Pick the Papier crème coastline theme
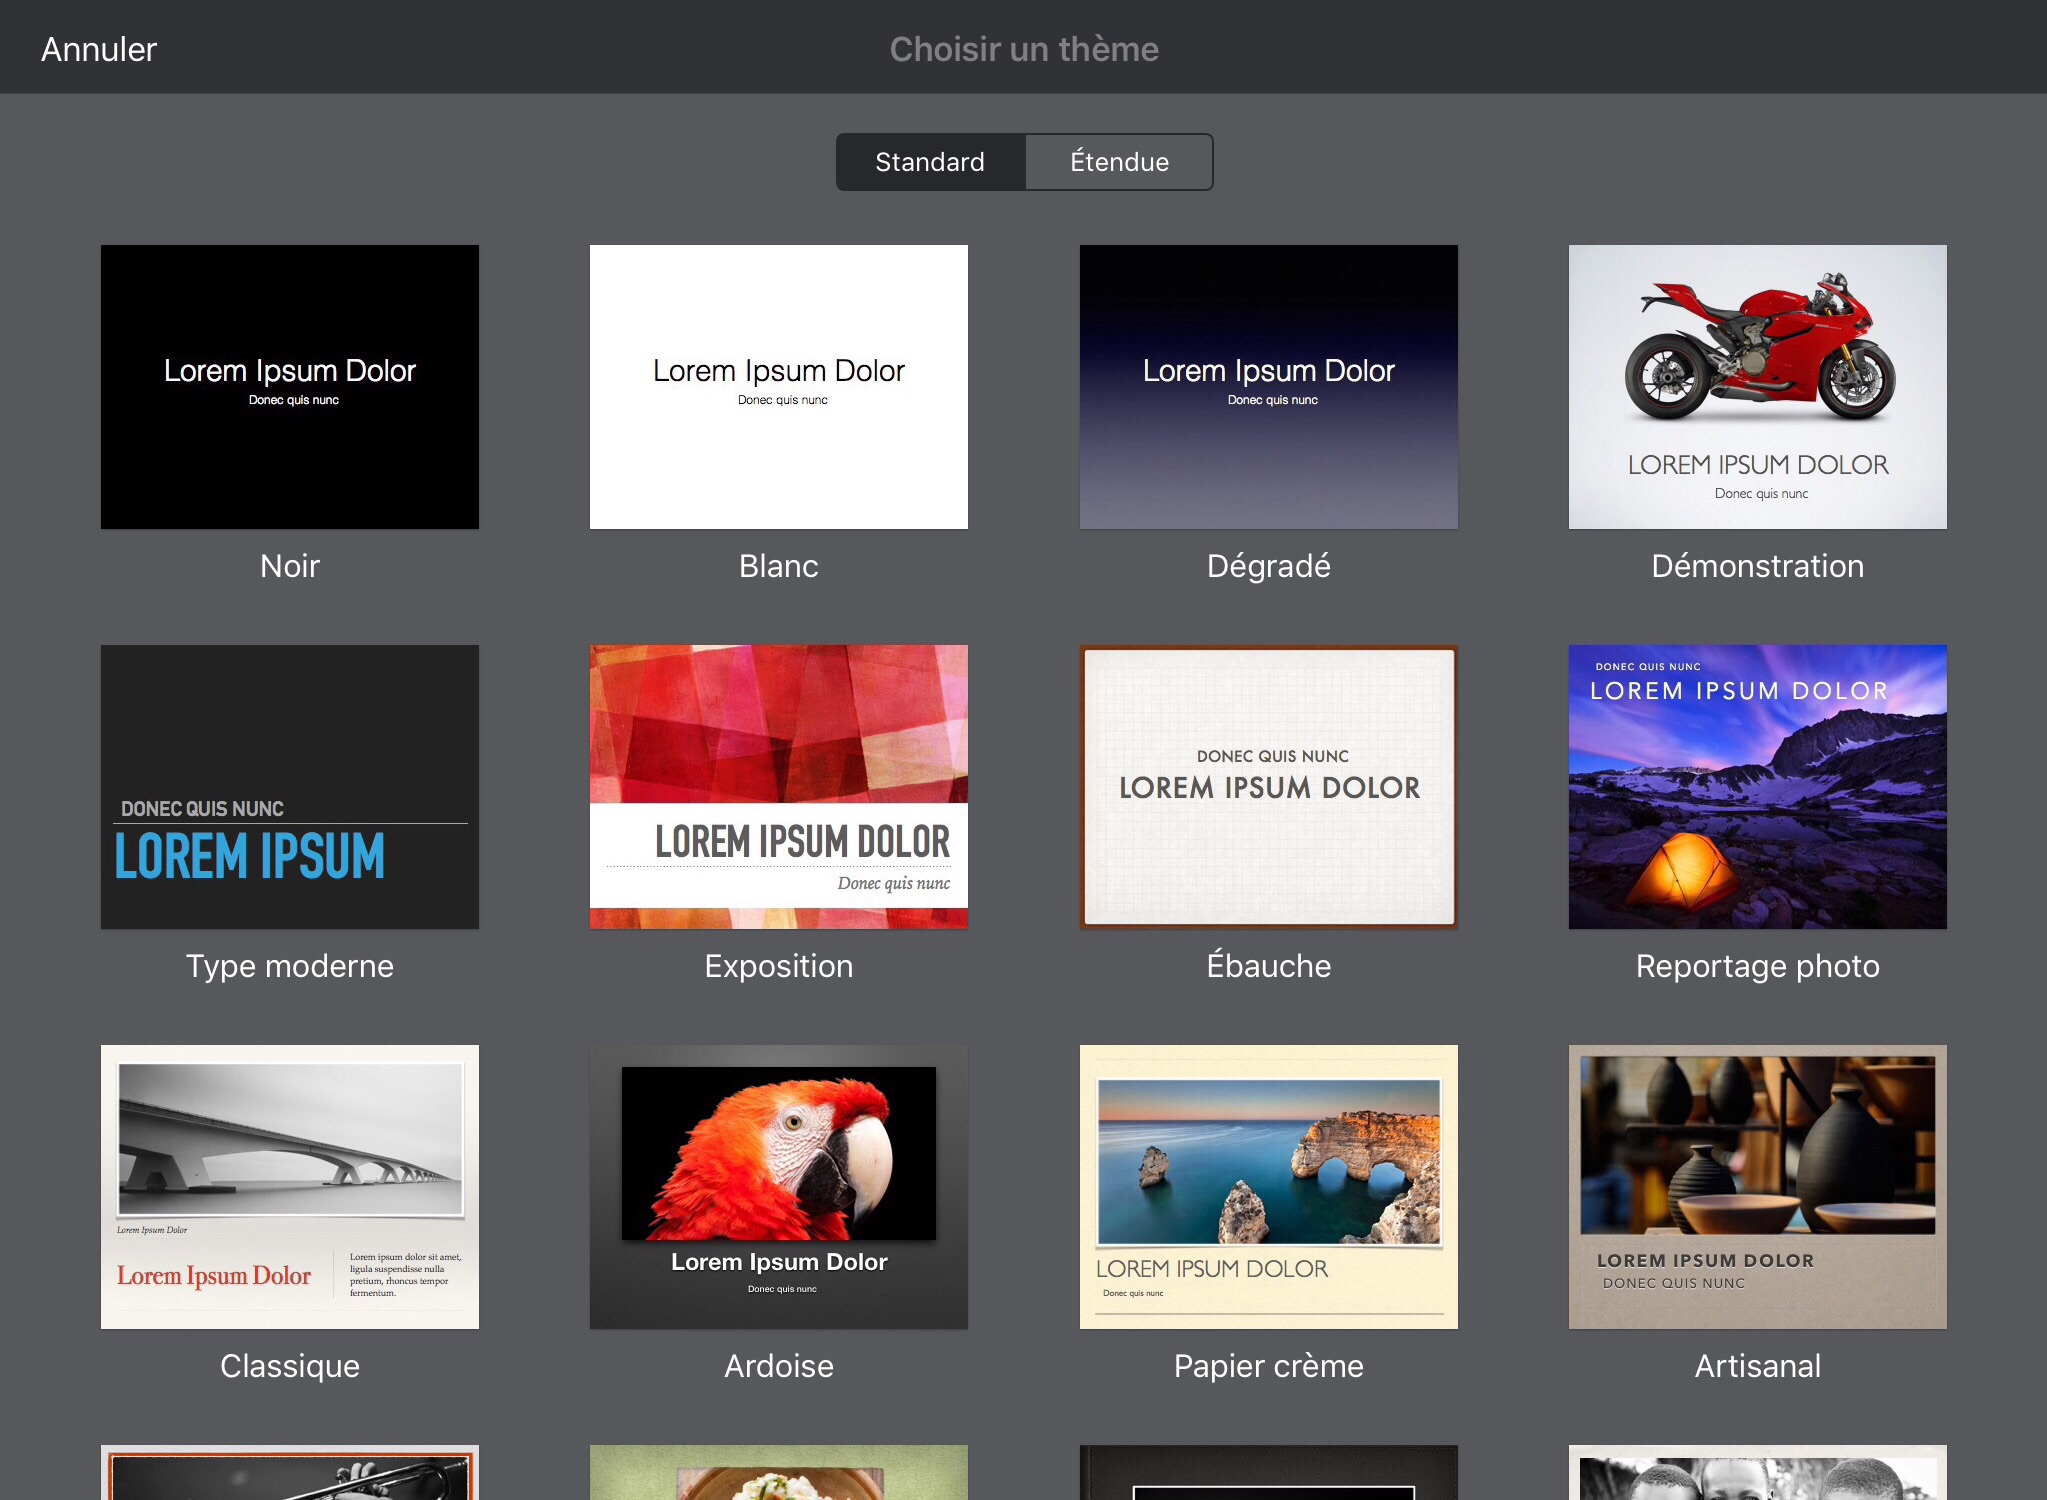The image size is (2047, 1500). point(1268,1187)
